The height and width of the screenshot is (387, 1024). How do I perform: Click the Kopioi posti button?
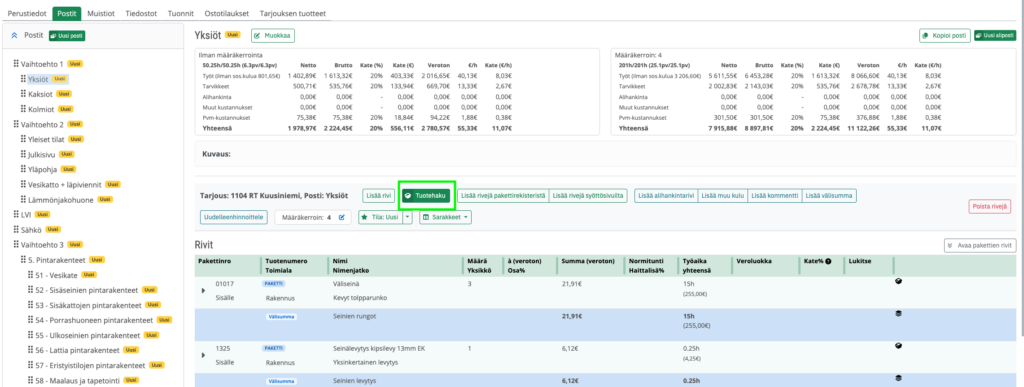tap(944, 35)
